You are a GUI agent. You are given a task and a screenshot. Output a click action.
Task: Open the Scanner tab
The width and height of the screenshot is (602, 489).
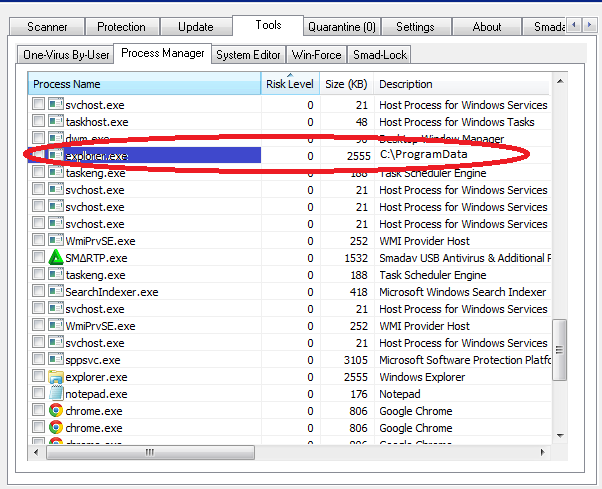pos(47,27)
